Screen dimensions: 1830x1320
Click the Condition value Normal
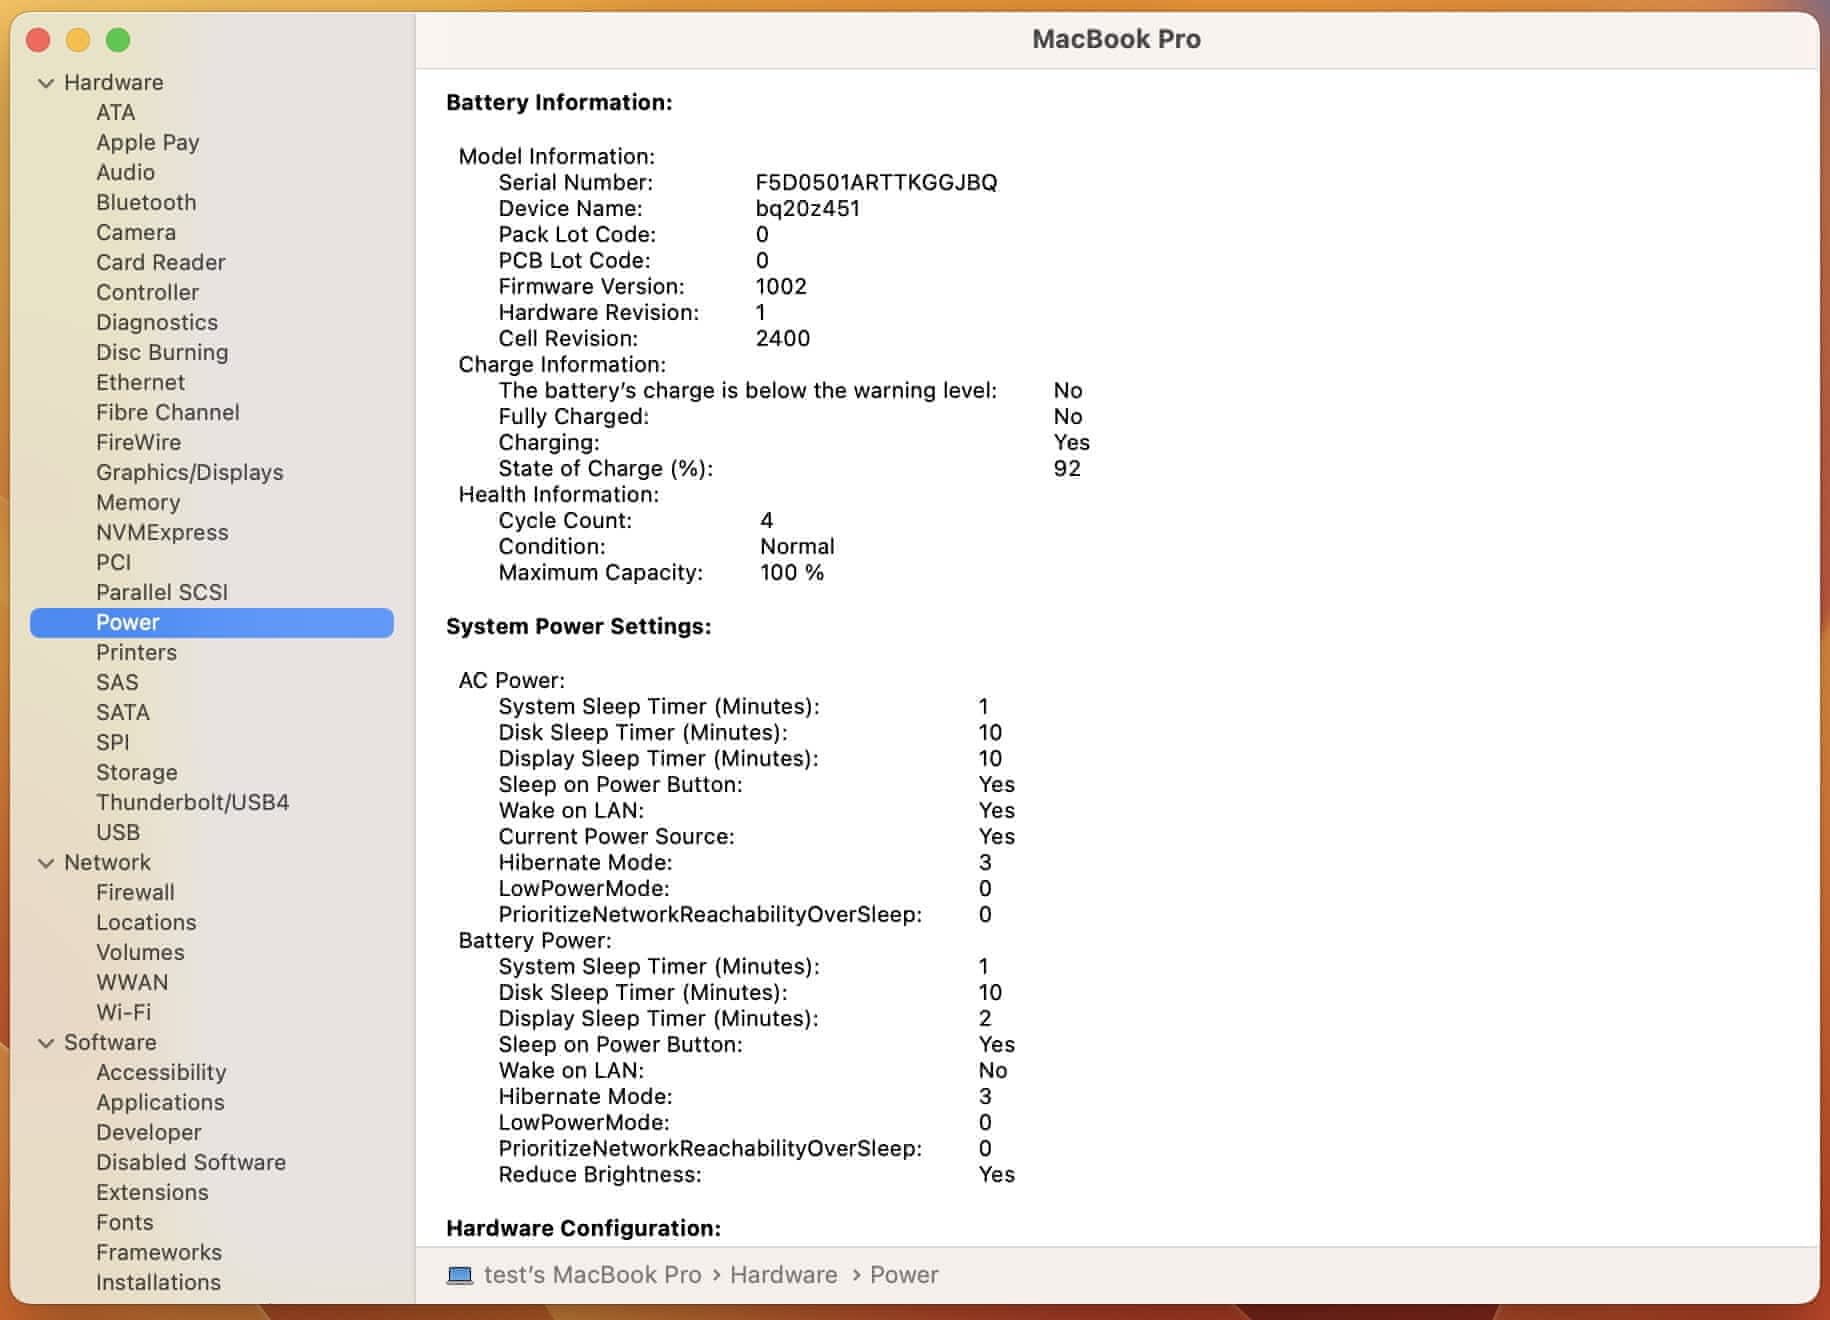pyautogui.click(x=797, y=546)
